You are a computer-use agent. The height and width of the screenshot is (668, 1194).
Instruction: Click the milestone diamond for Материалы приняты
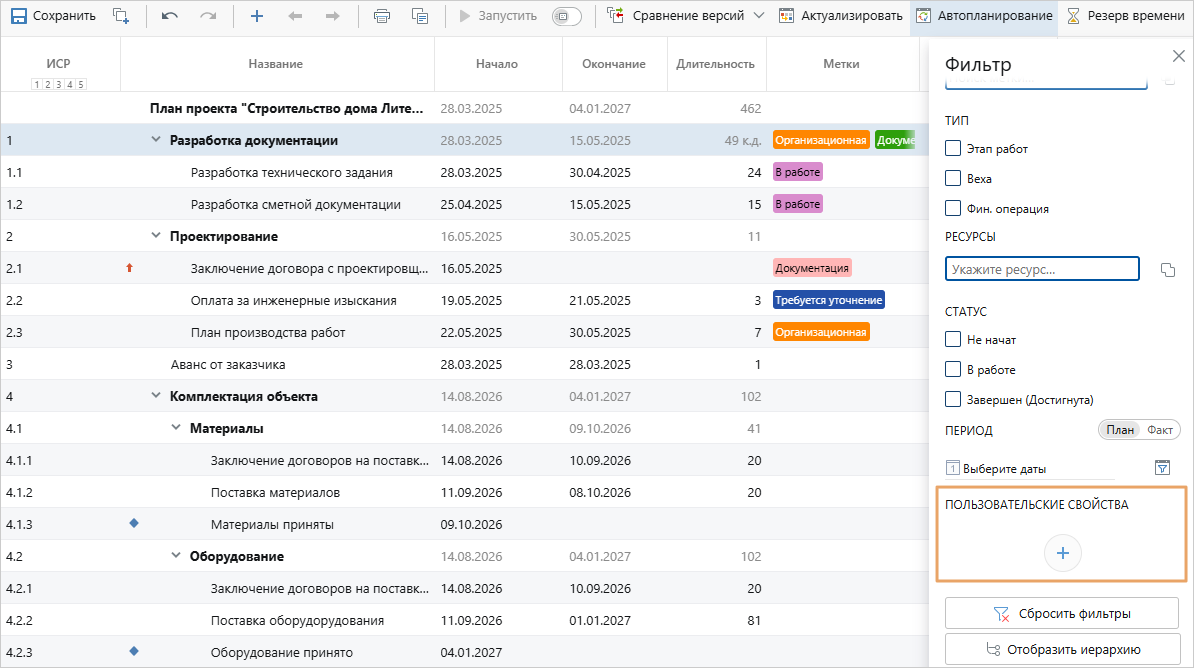134,523
